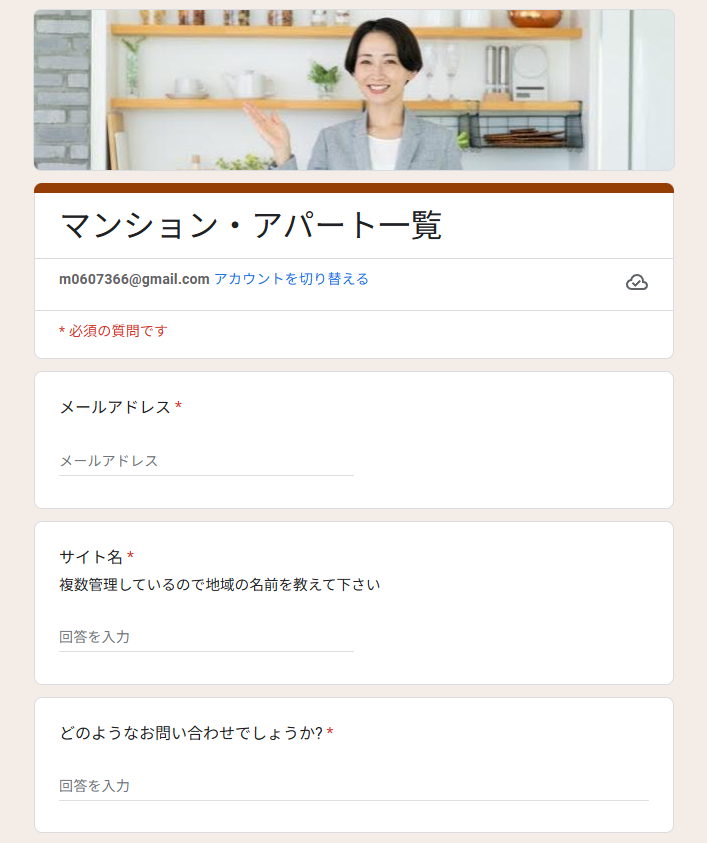Click the answer field under どのようなお問い合わせでしょうか

(x=354, y=786)
